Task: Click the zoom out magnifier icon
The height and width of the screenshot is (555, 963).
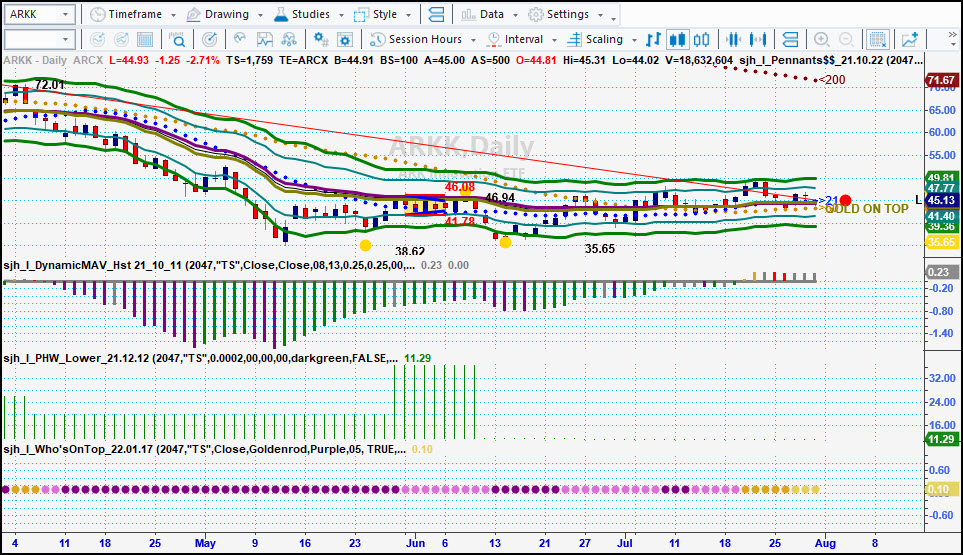Action: [x=846, y=40]
